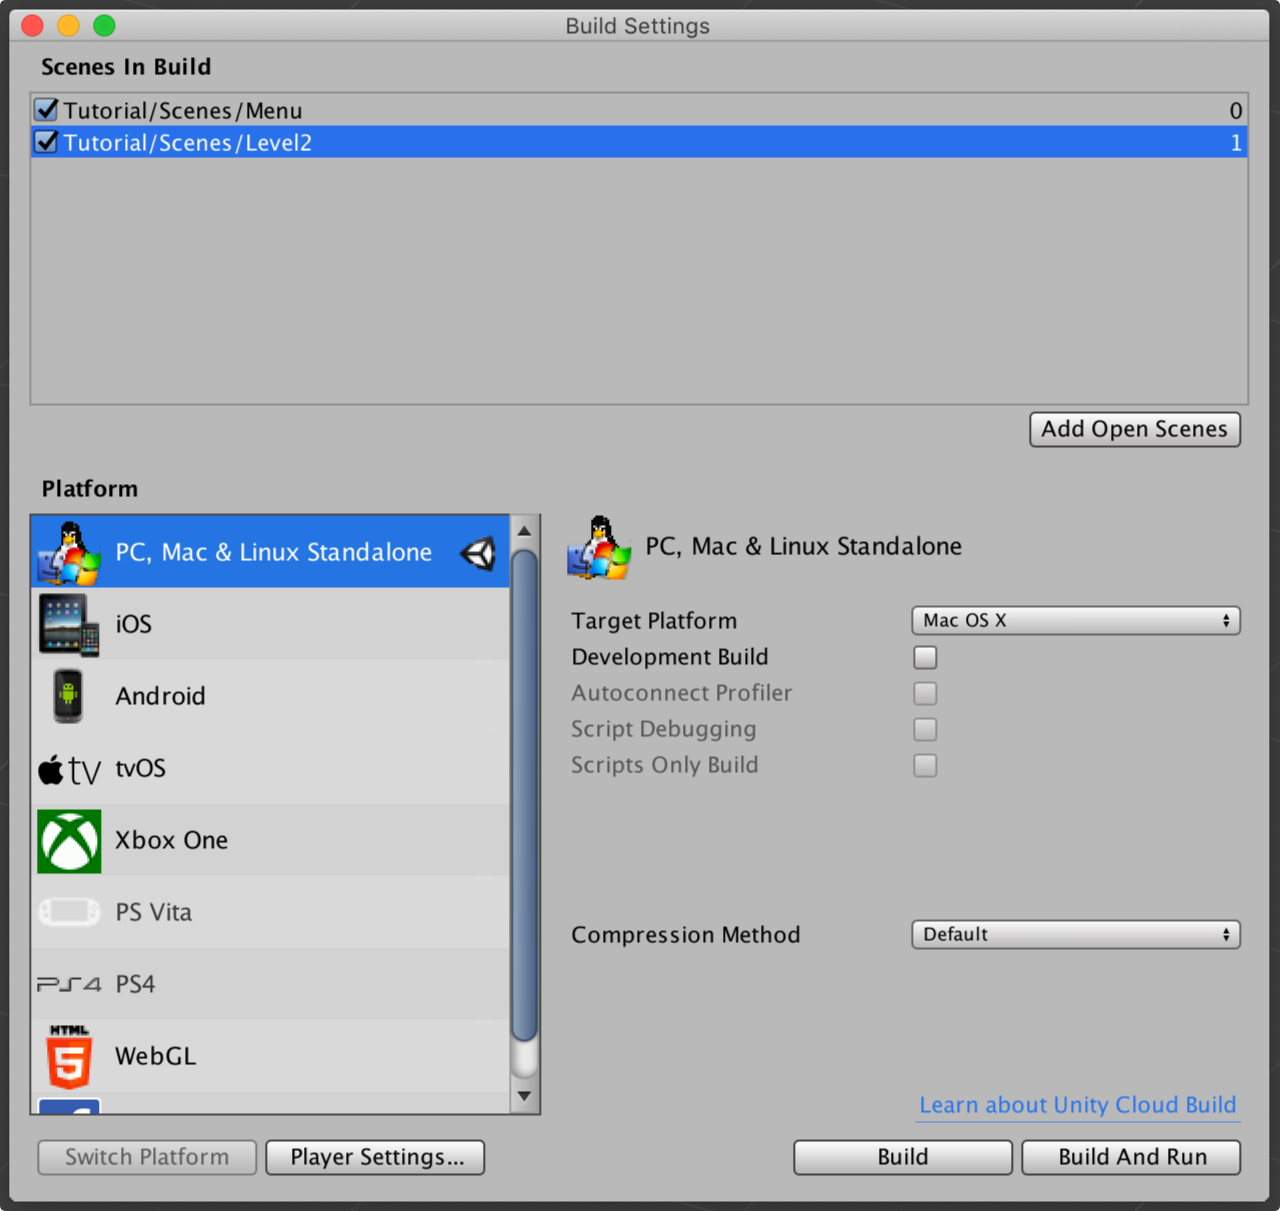Click the Build button
The width and height of the screenshot is (1280, 1211).
(903, 1157)
